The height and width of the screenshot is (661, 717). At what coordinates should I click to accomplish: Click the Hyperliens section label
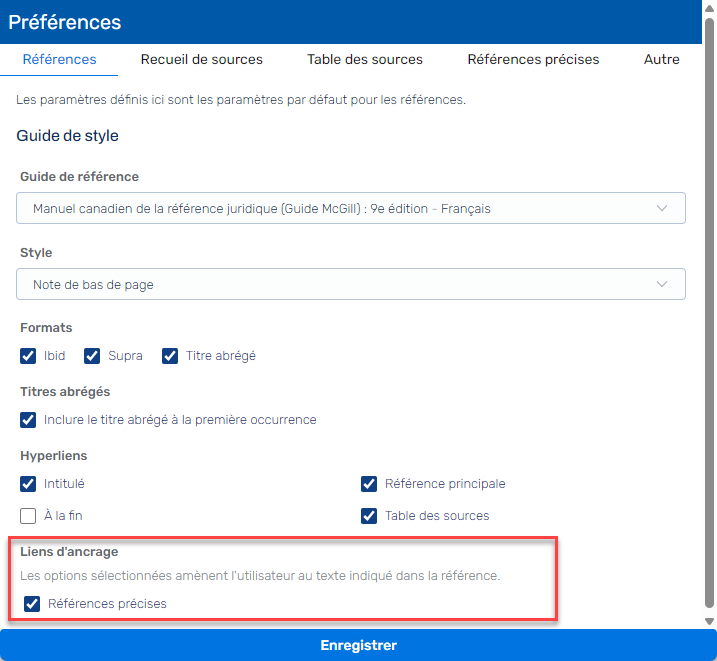[54, 456]
